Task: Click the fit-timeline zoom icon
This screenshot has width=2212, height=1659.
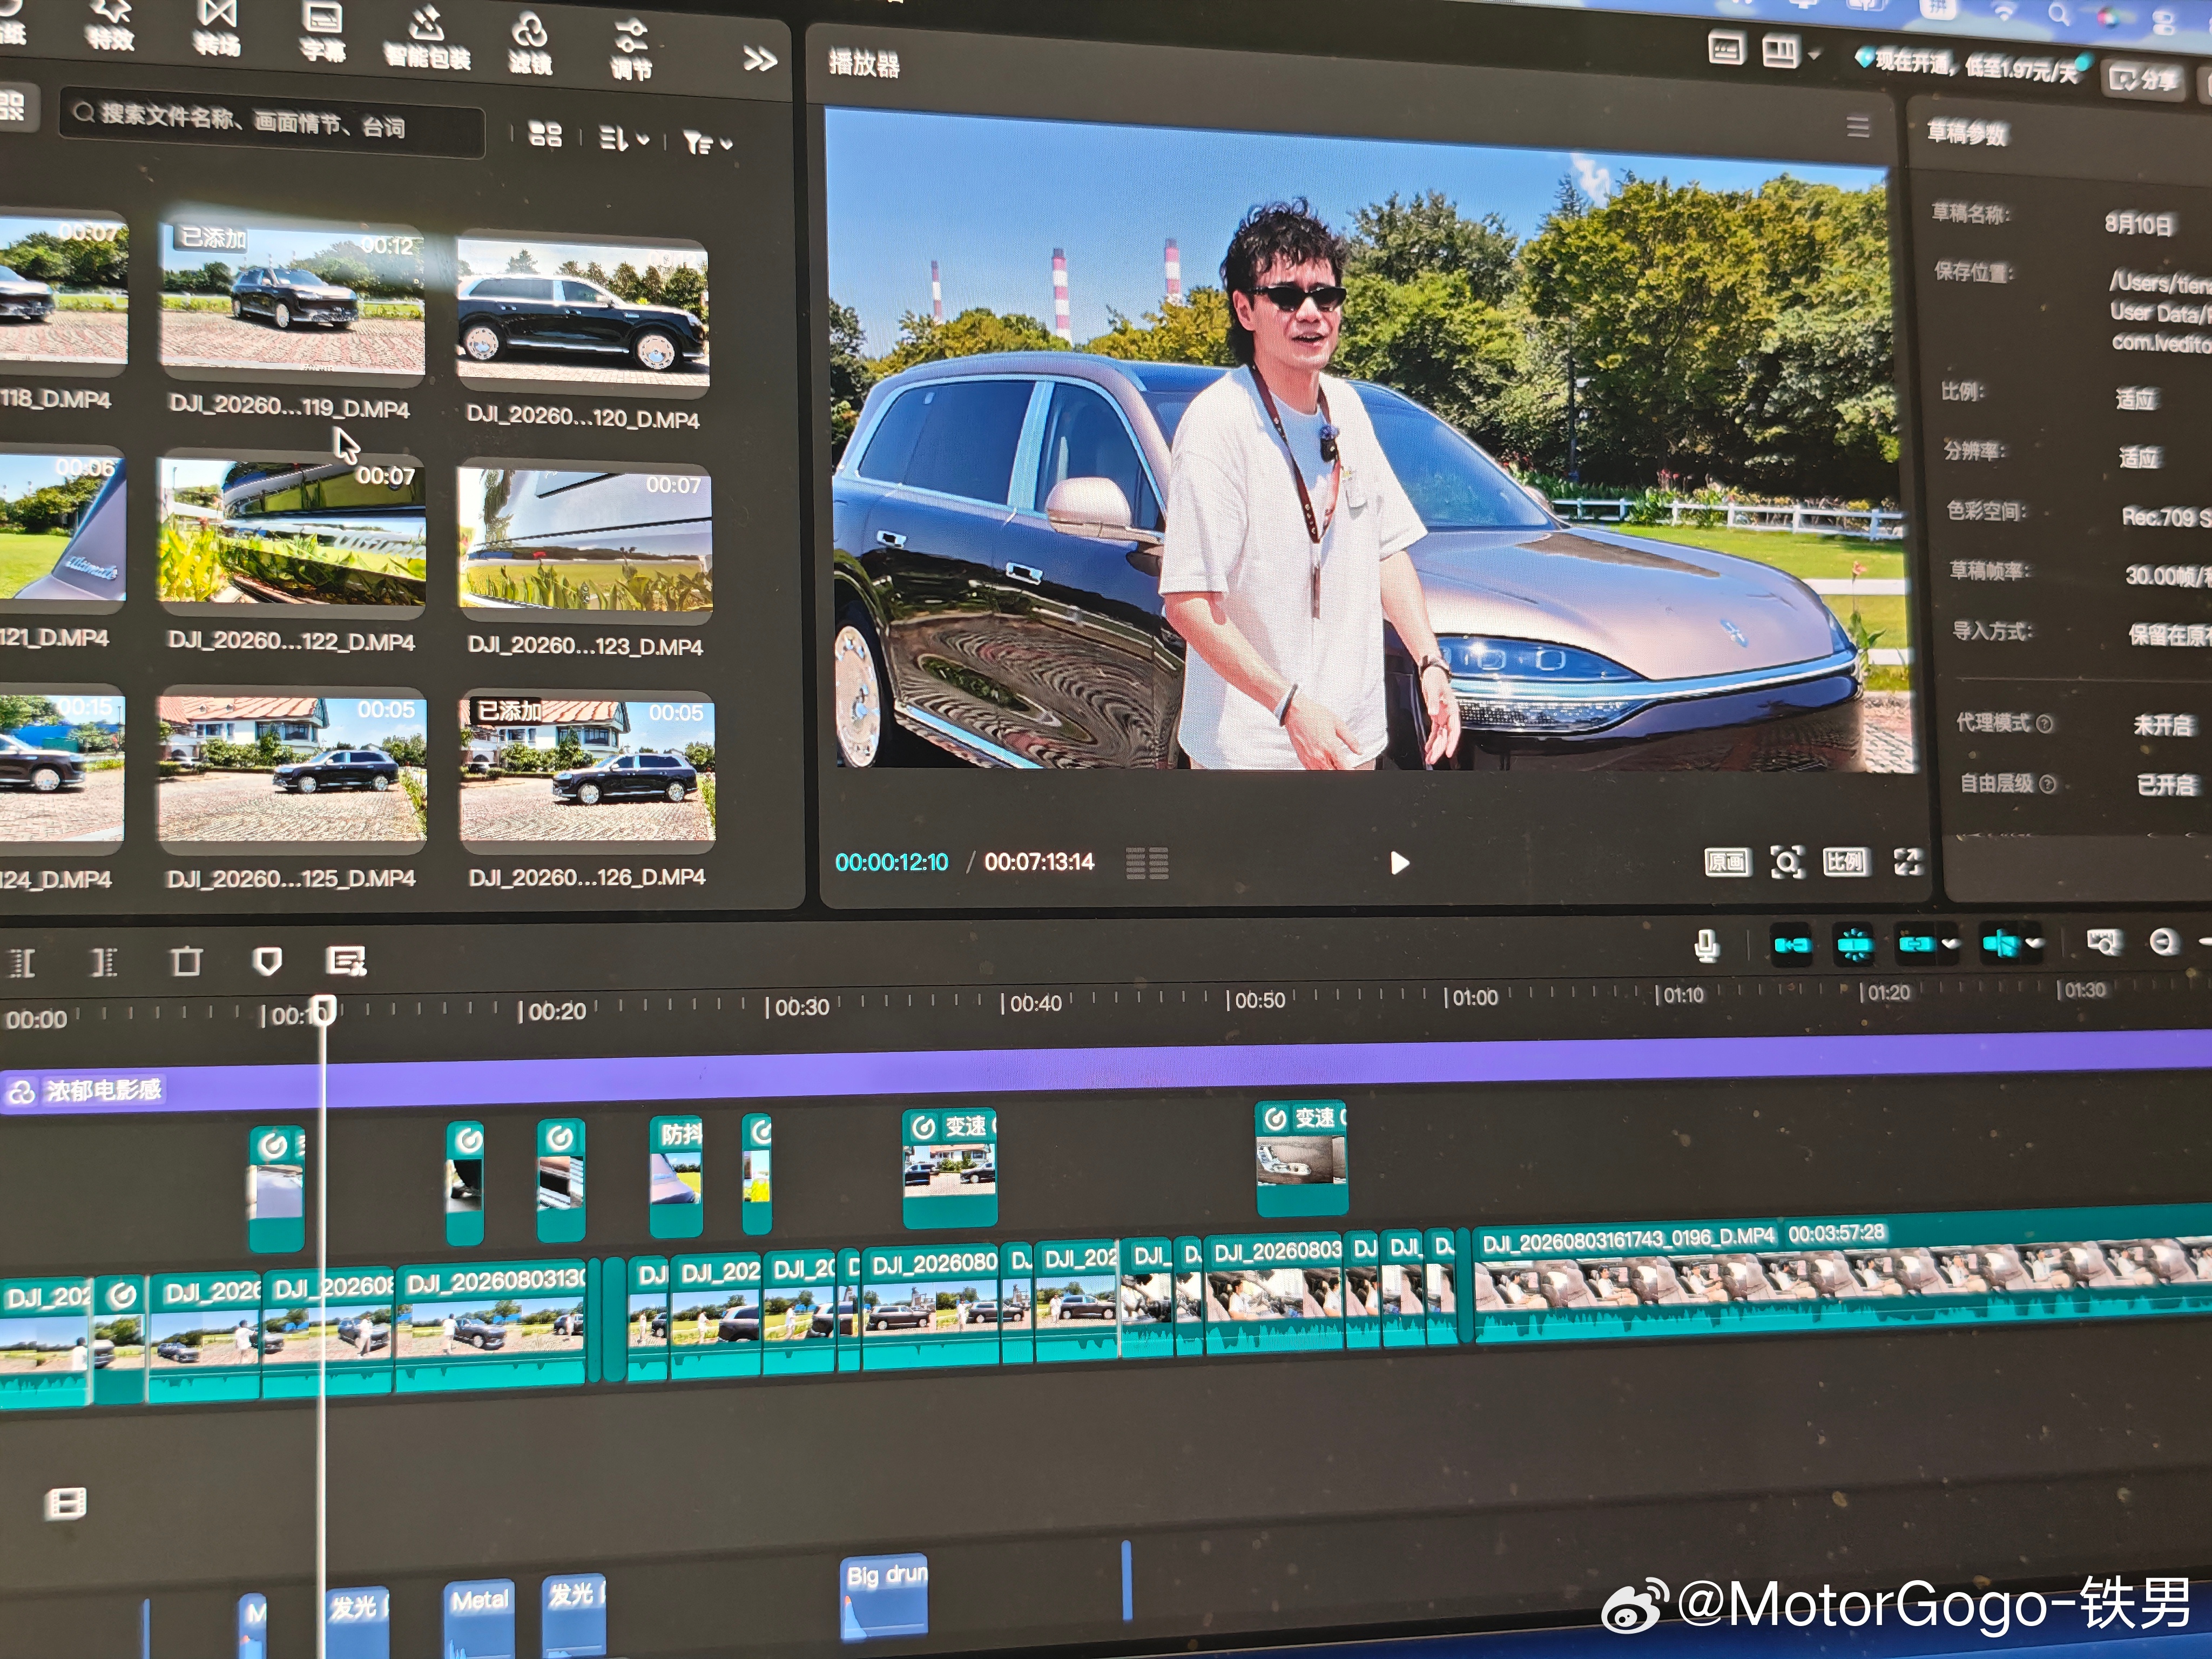Action: tap(2103, 942)
